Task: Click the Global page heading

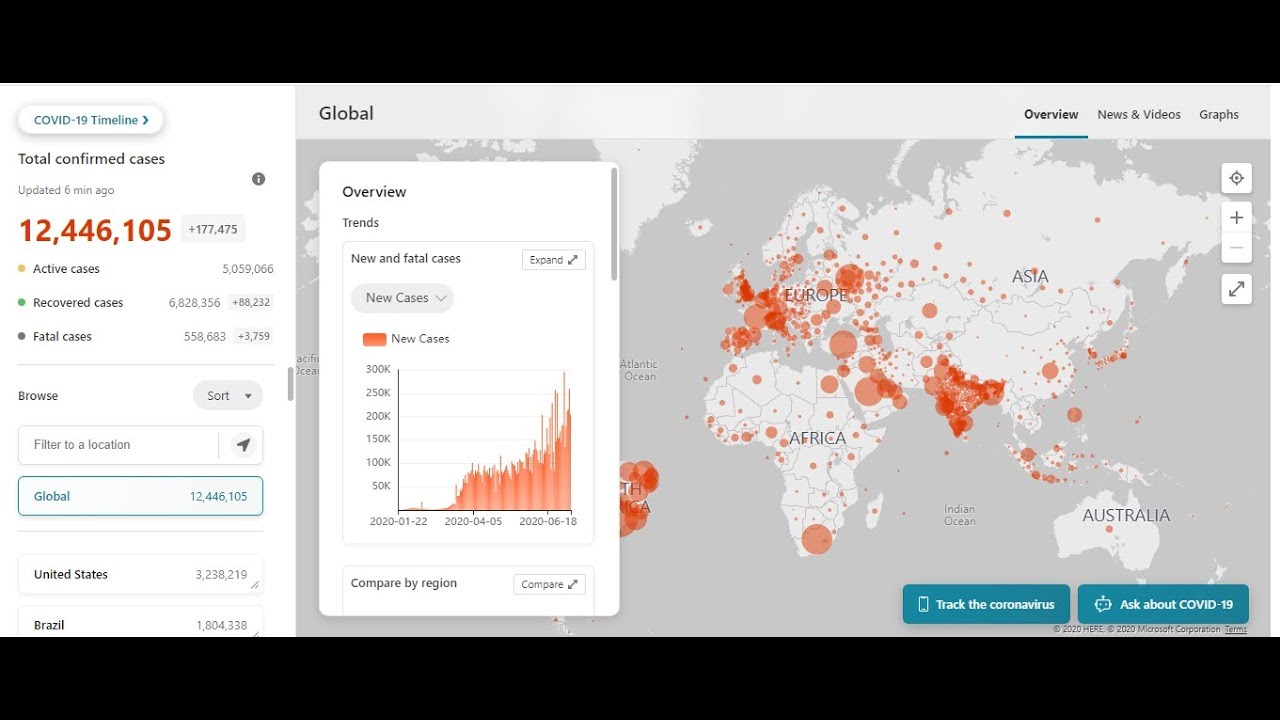Action: click(x=346, y=114)
